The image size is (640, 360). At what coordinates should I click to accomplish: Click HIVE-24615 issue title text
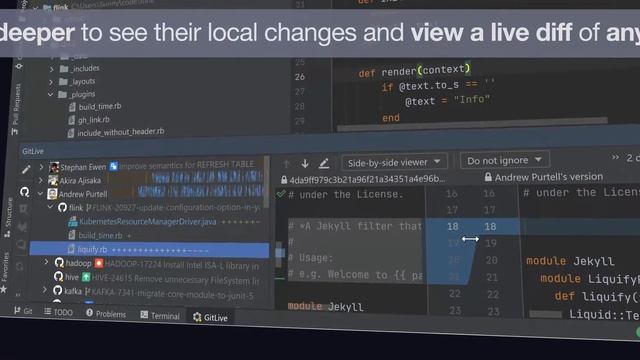176,280
